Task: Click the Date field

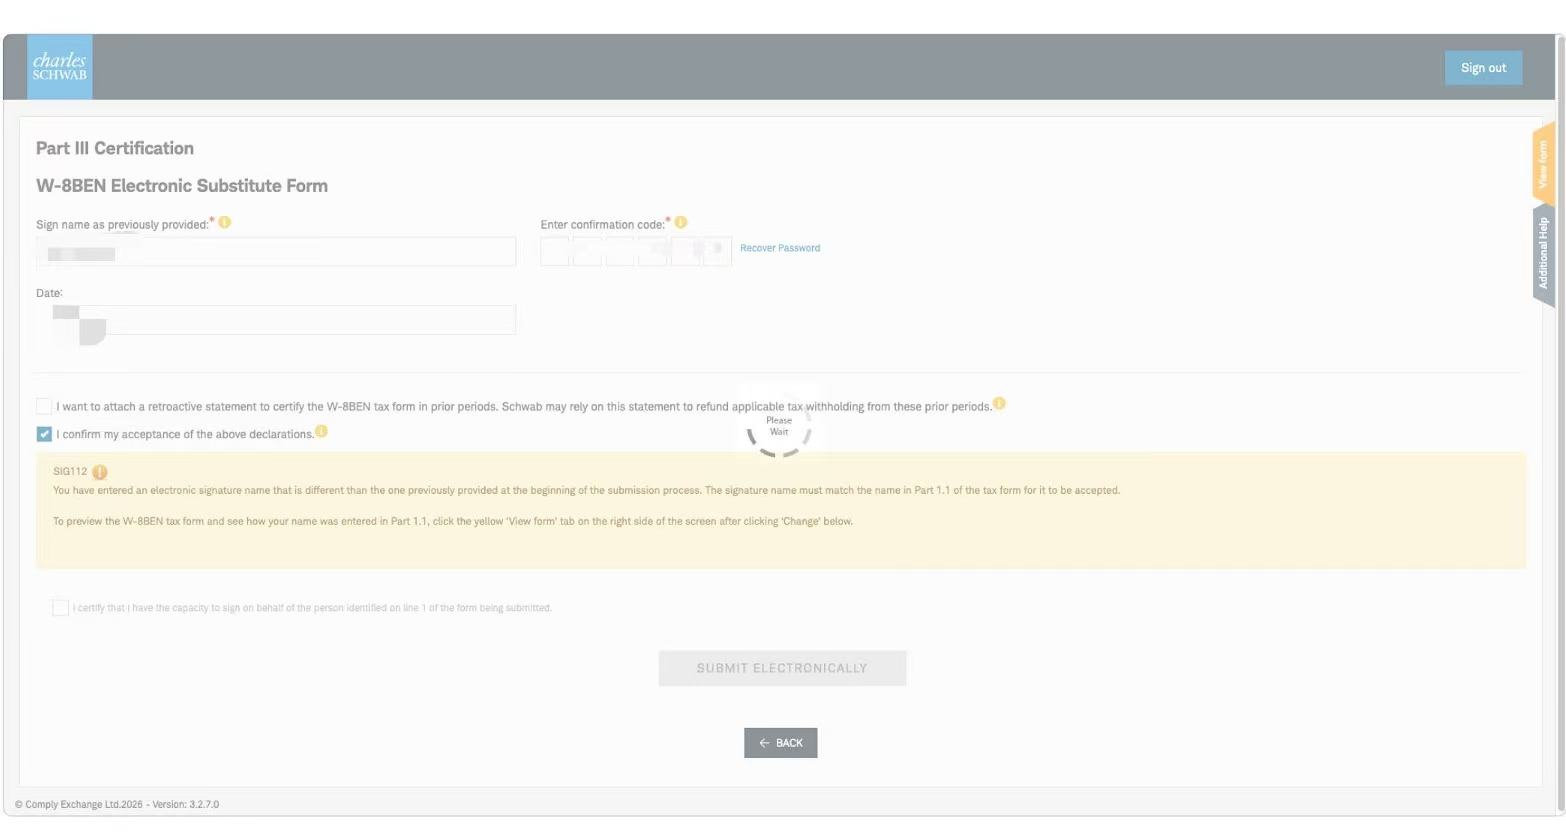Action: point(276,320)
